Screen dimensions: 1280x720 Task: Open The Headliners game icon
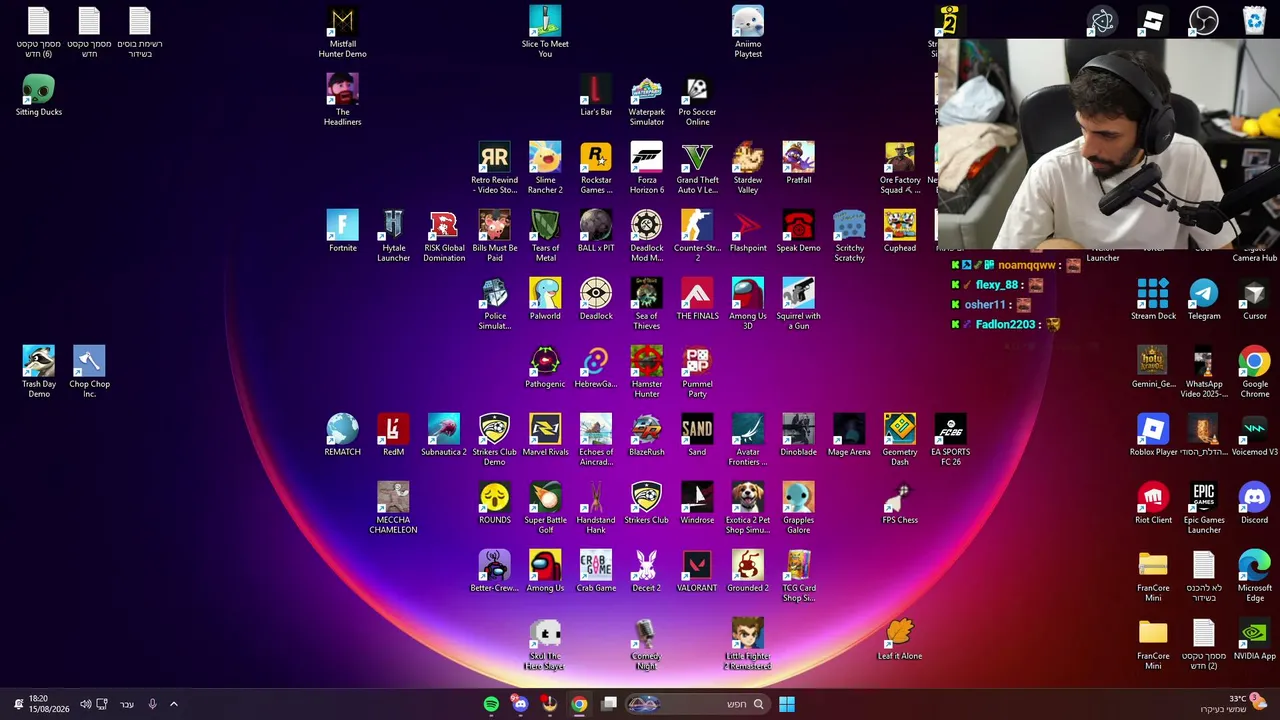(x=342, y=100)
